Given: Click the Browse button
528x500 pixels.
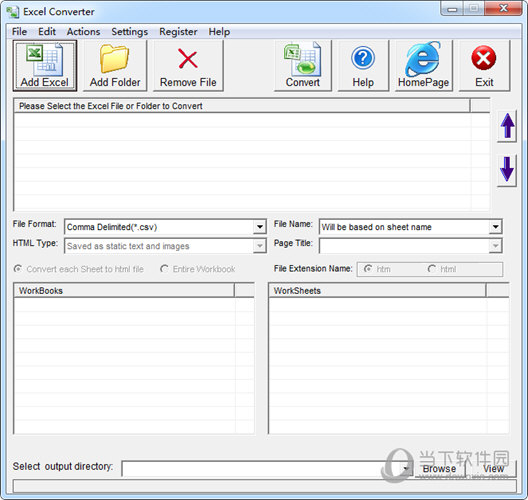Looking at the screenshot, I should pyautogui.click(x=439, y=468).
